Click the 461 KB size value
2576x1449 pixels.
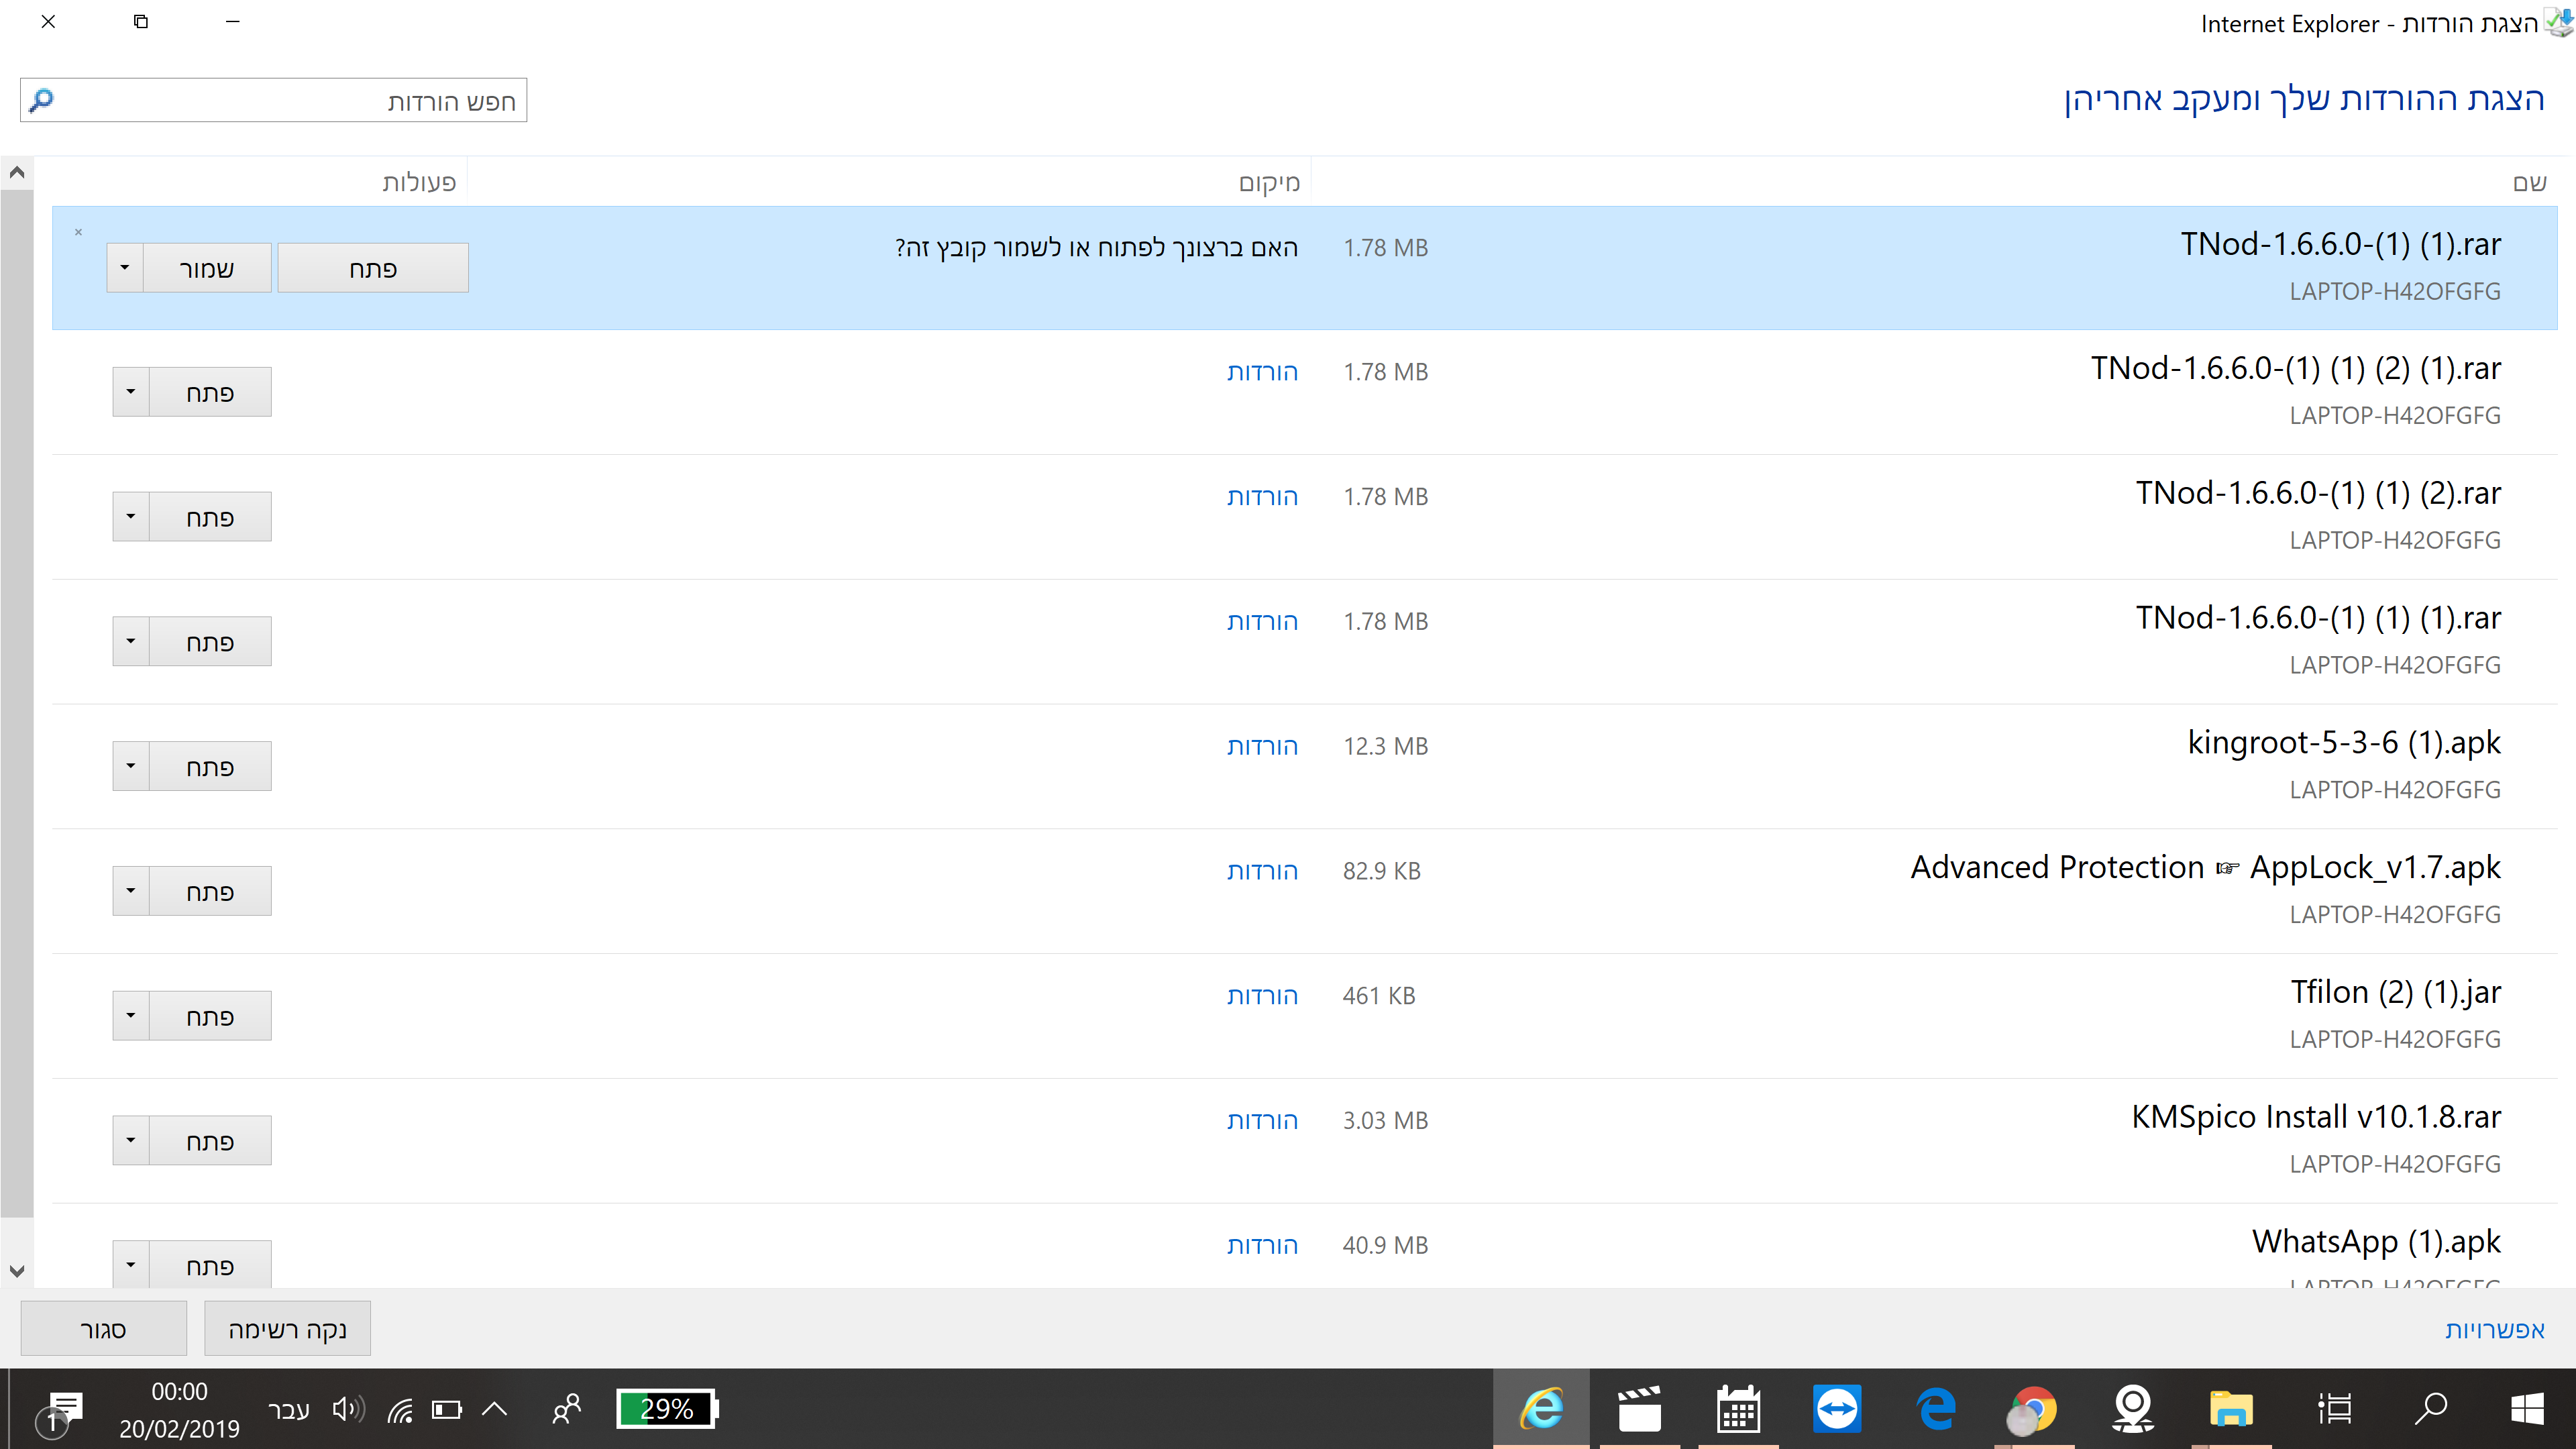pos(1379,996)
